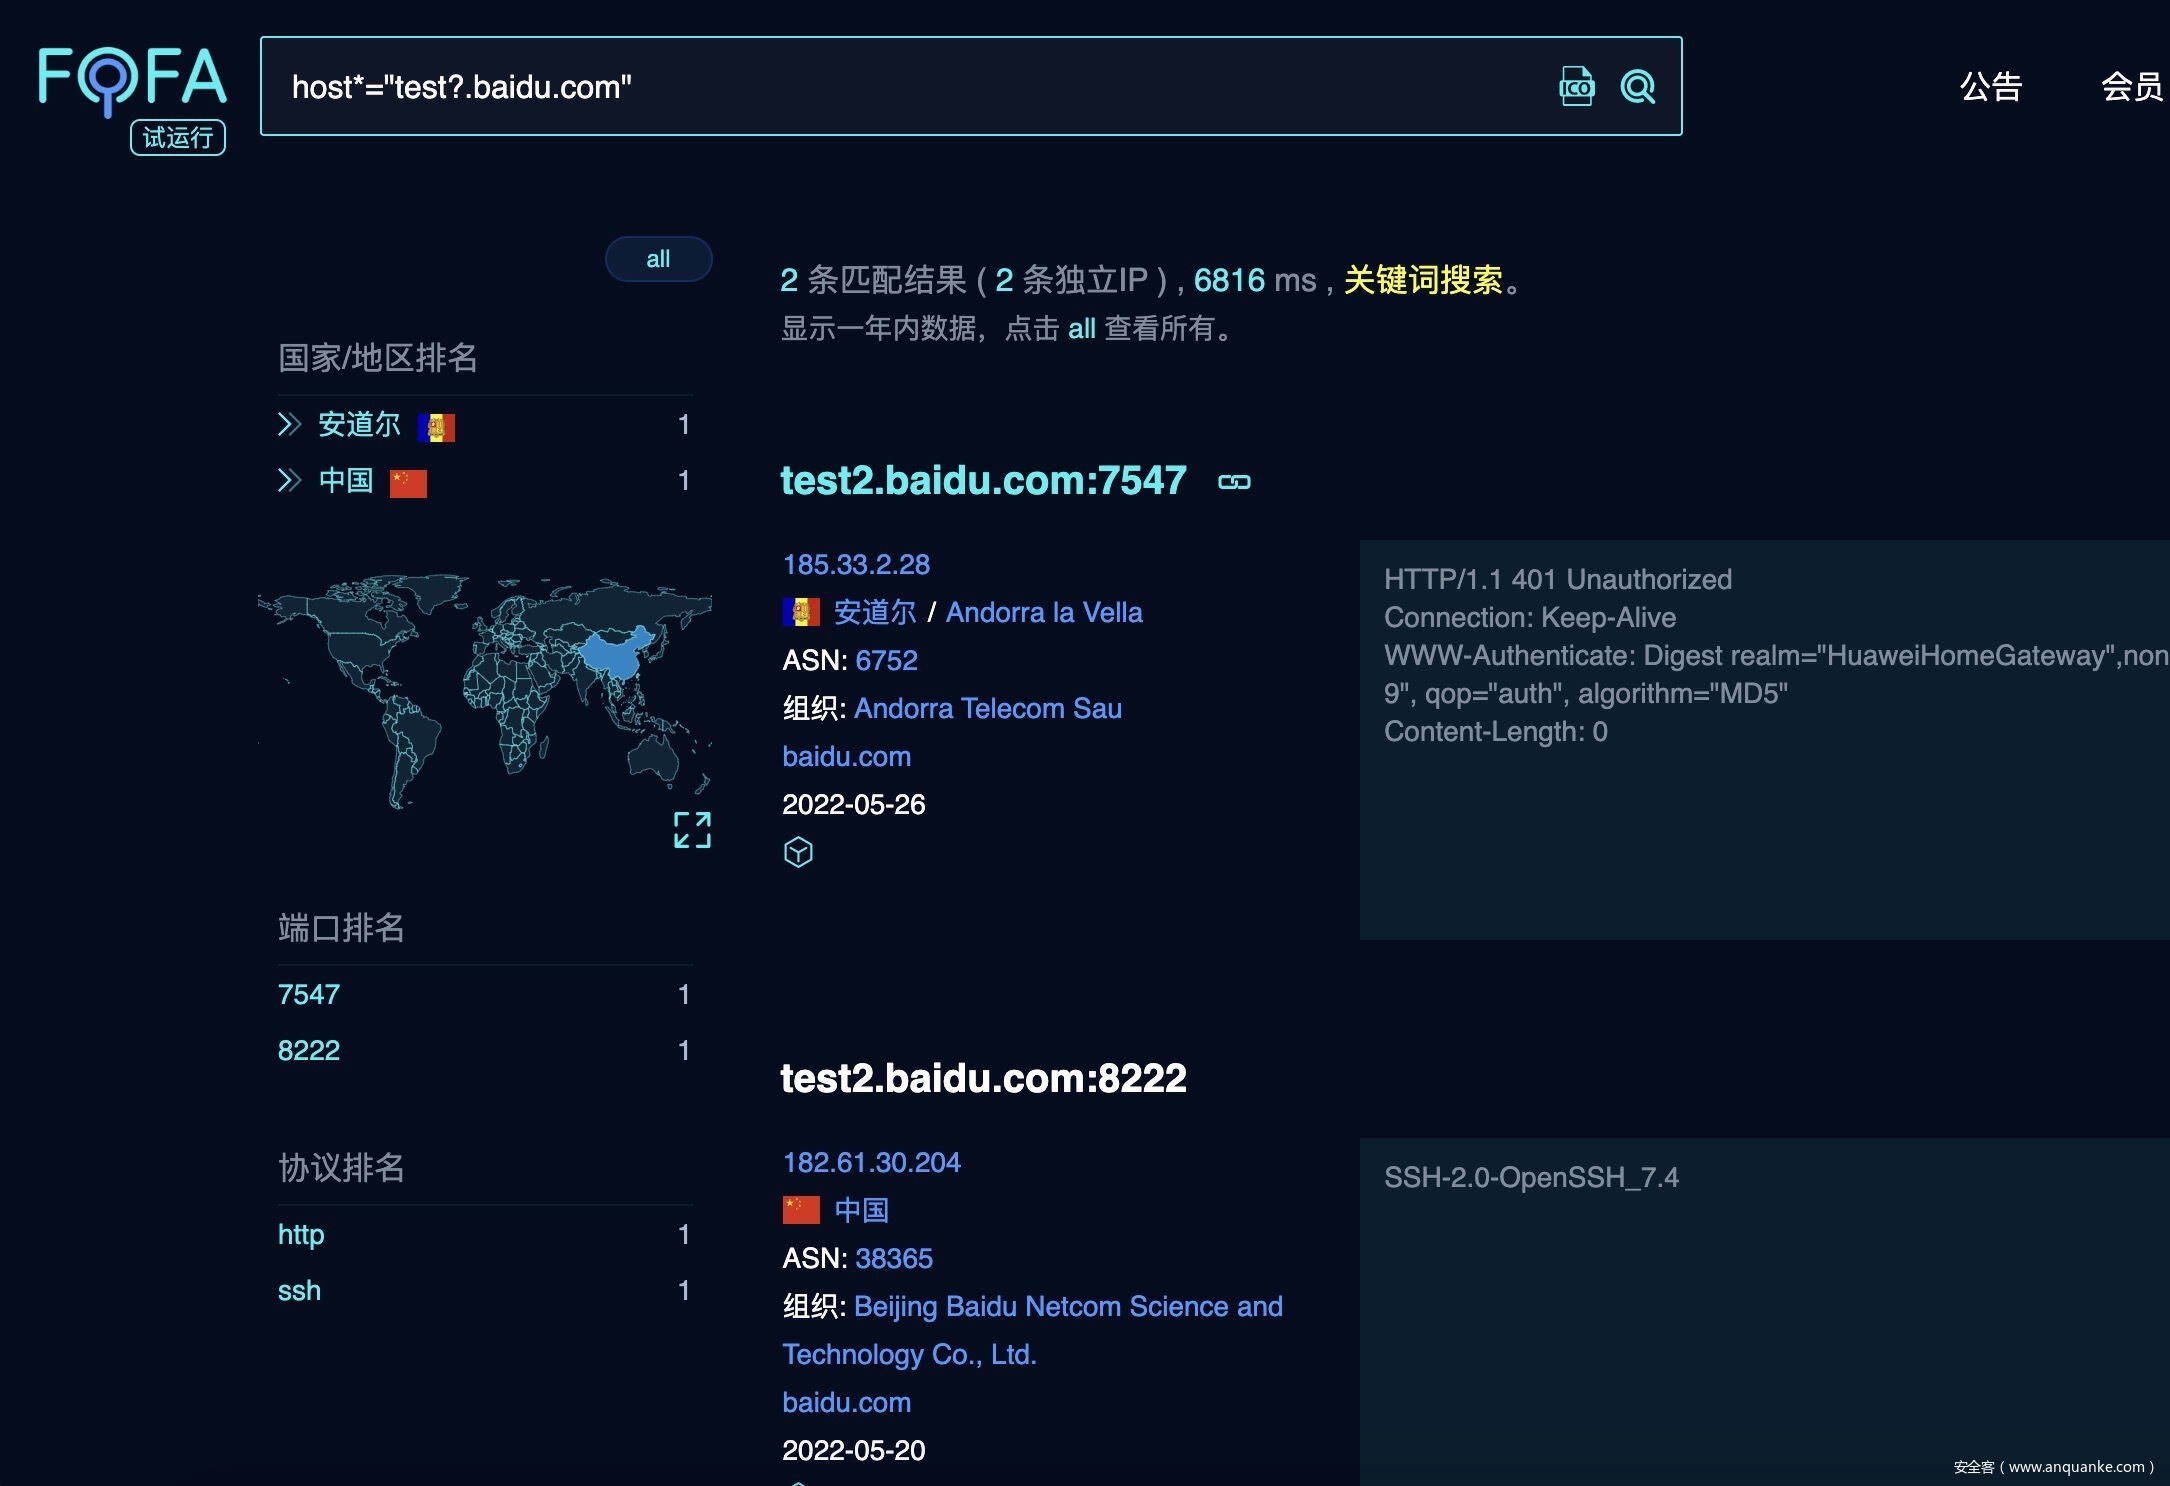Open the 公告 menu item

coord(1990,87)
